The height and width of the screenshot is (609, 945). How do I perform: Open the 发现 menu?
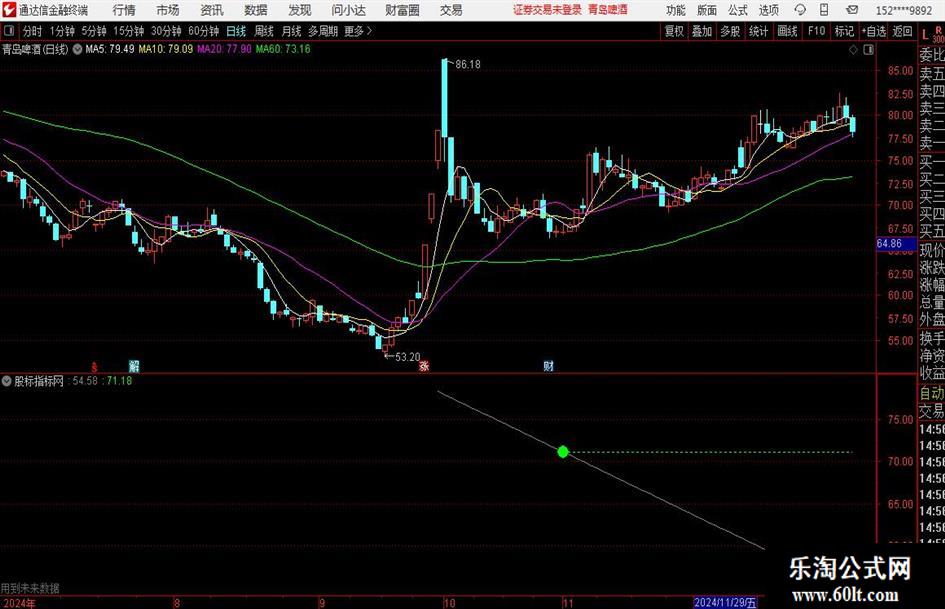[x=300, y=10]
